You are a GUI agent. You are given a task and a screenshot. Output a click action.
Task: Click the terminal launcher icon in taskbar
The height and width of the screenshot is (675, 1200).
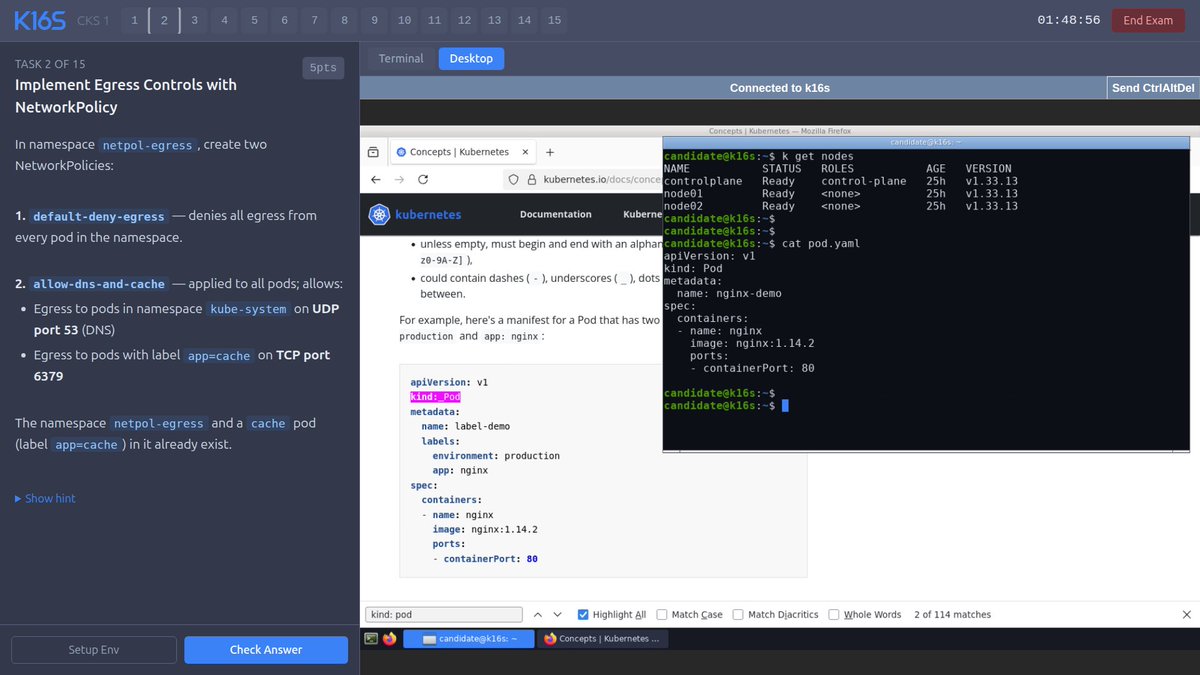pyautogui.click(x=371, y=638)
